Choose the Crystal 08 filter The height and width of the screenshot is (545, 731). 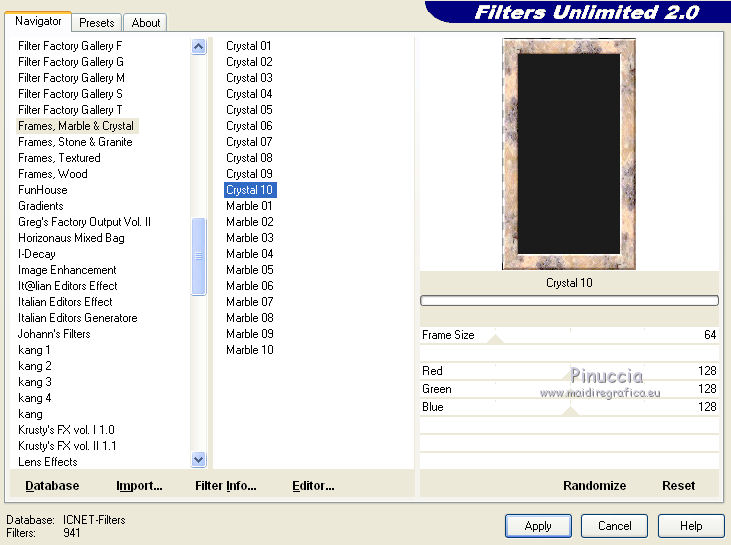(x=249, y=158)
